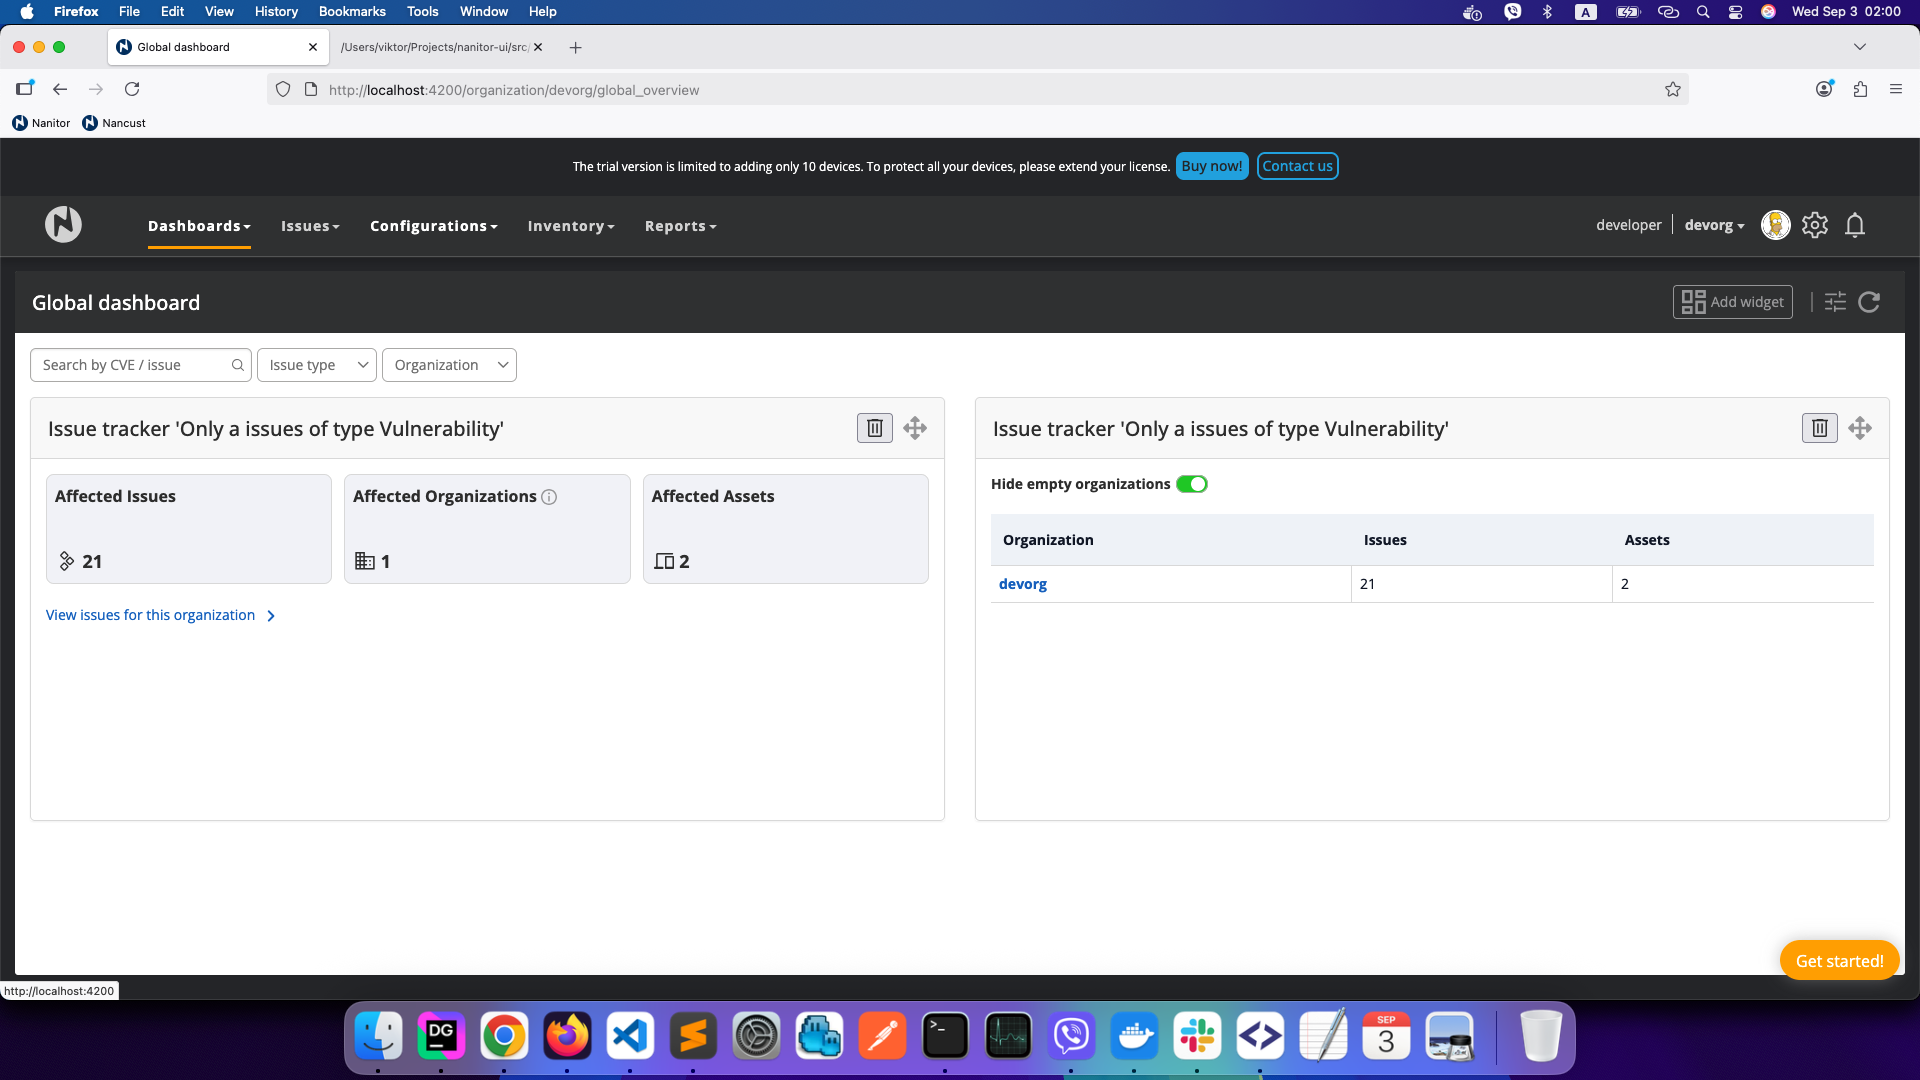Open the Reports navigation menu
The height and width of the screenshot is (1080, 1920).
pos(680,227)
